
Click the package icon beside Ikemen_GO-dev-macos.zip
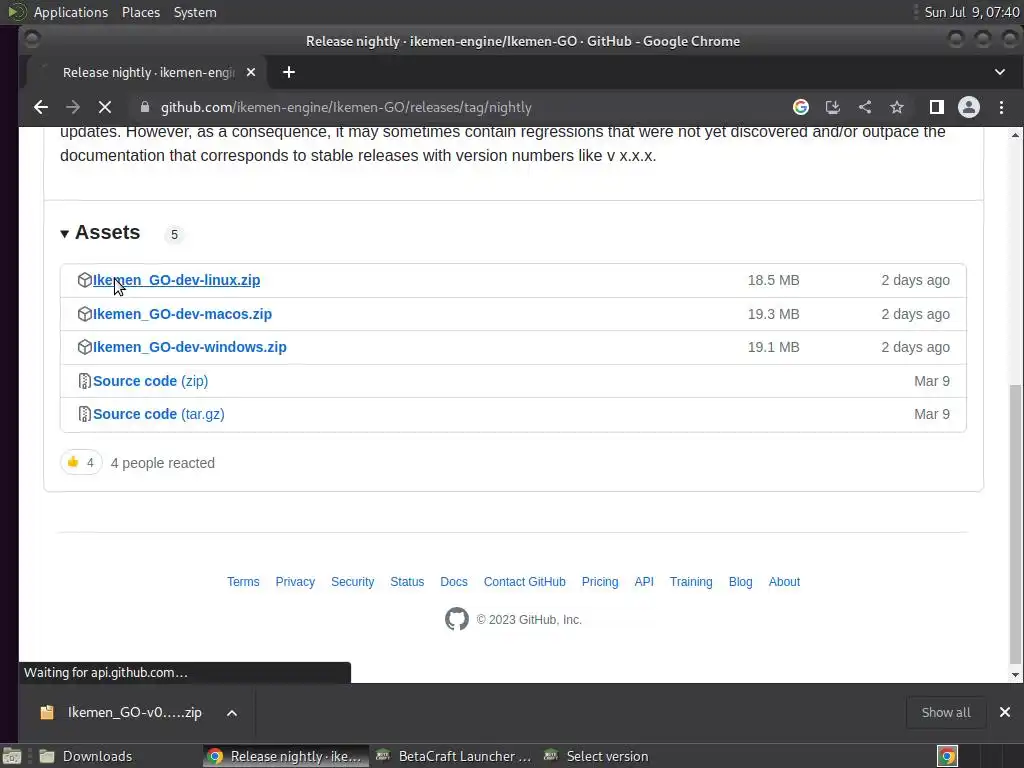click(84, 314)
